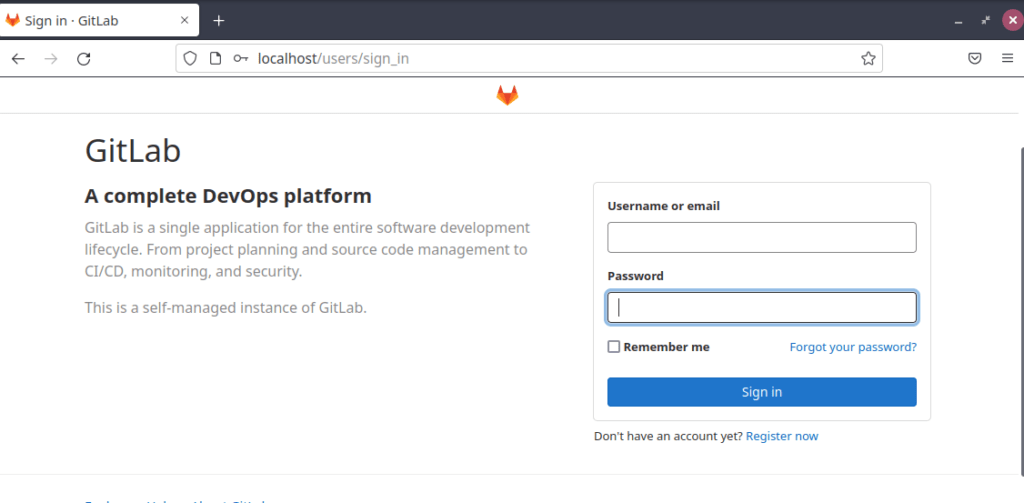
Task: Click the 'Username or email' label
Action: point(664,206)
